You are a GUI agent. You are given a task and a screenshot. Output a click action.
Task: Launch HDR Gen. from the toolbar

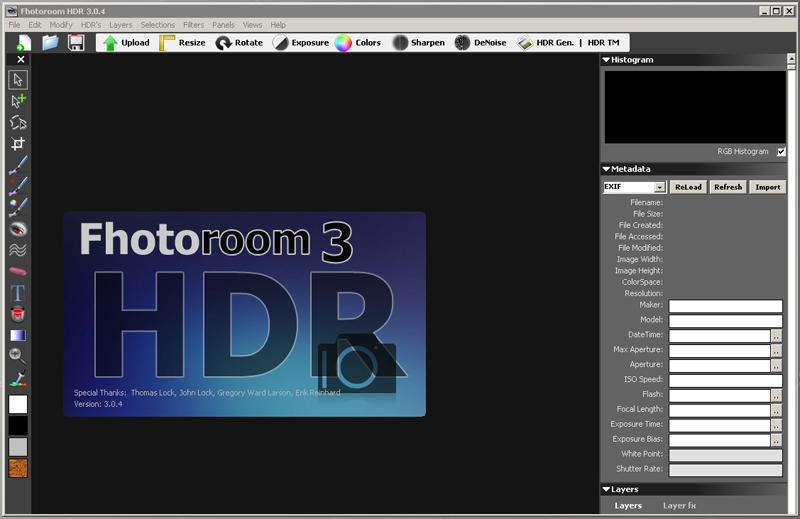tap(545, 43)
